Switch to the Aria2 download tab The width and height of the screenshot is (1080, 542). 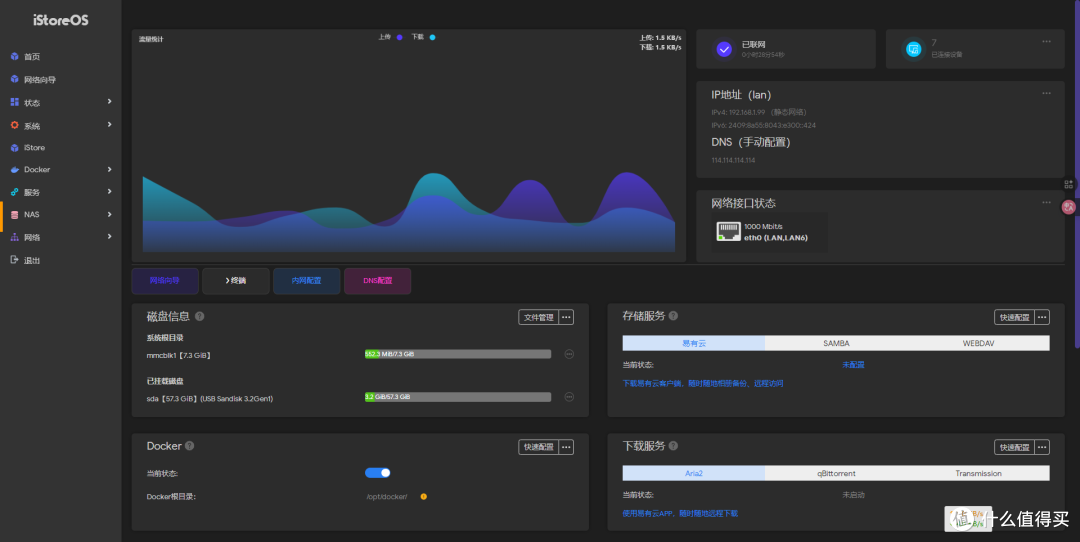coord(694,473)
